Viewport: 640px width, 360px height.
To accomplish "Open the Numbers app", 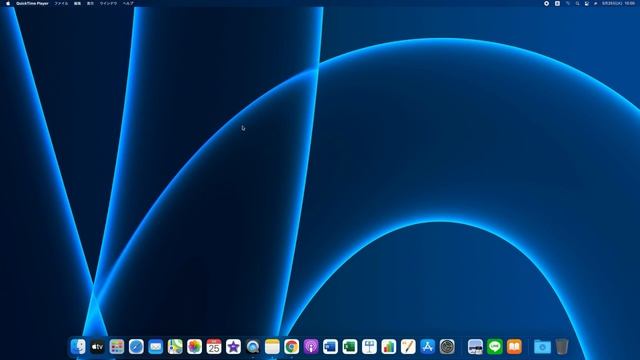I will point(389,347).
